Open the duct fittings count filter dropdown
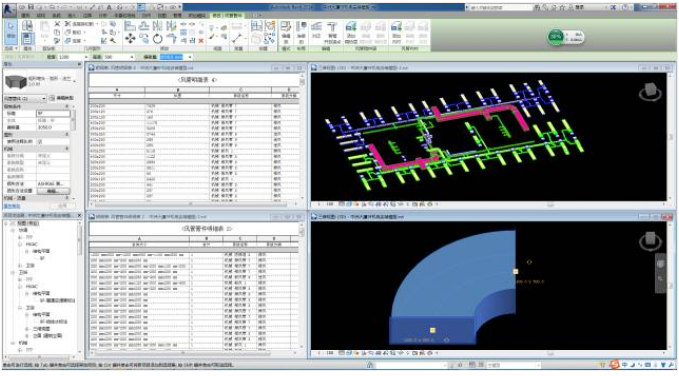The height and width of the screenshot is (376, 679). pos(44,98)
